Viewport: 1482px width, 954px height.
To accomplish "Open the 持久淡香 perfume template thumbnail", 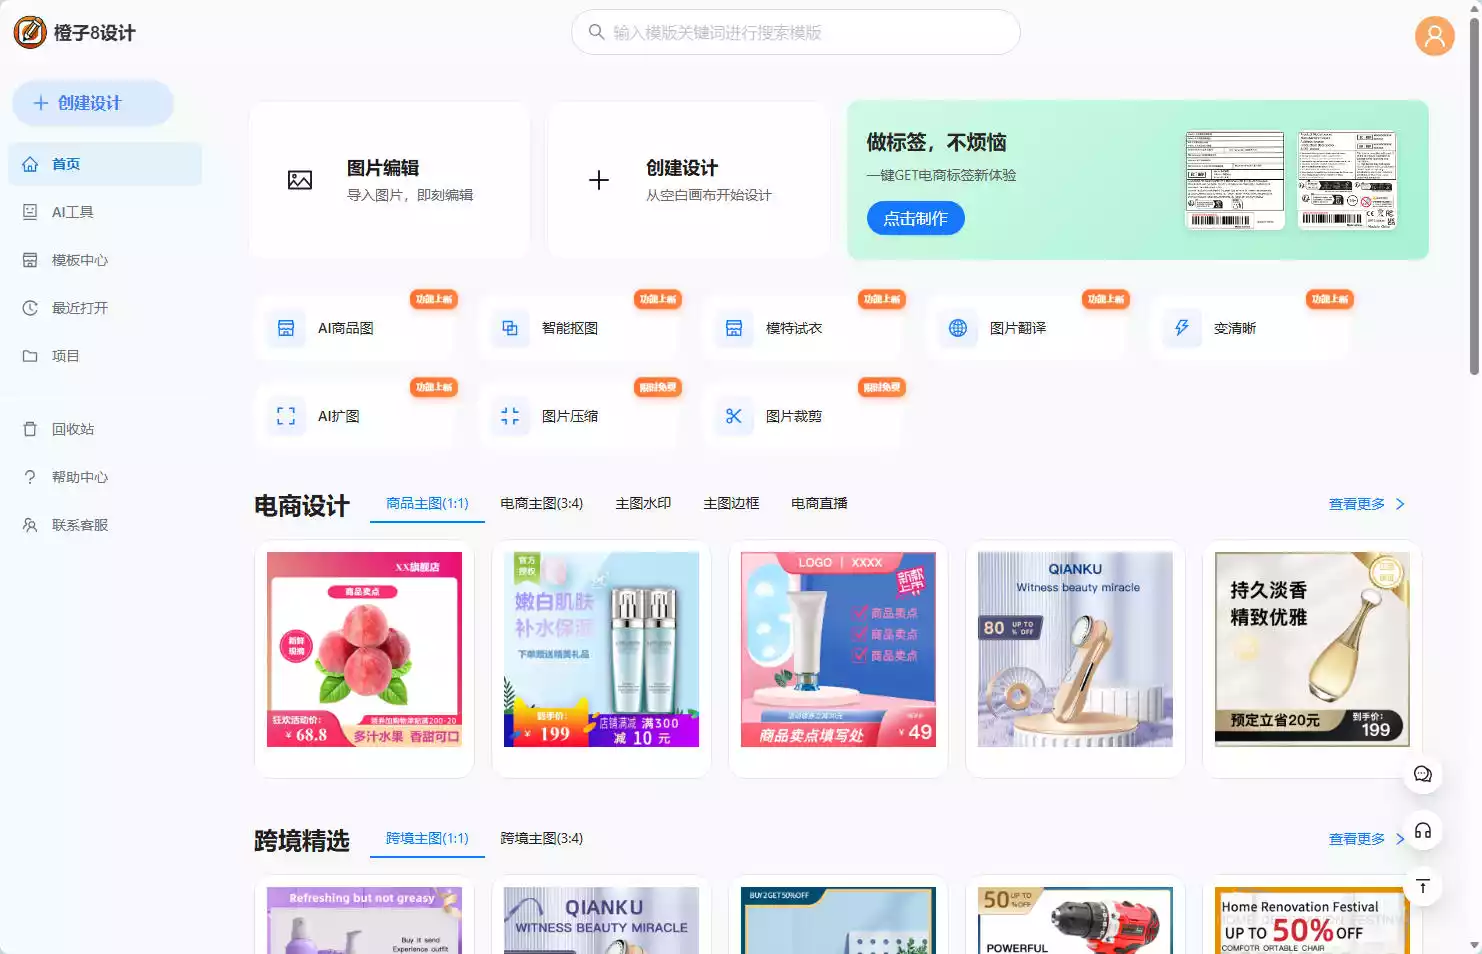I will coord(1312,649).
